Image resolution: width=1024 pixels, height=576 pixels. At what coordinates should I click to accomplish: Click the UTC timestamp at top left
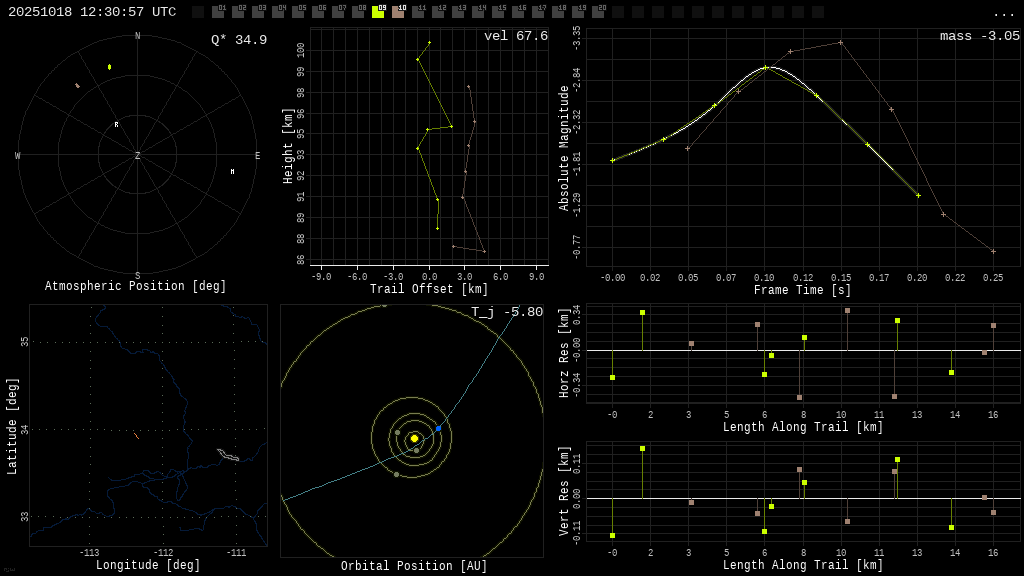[x=92, y=12]
